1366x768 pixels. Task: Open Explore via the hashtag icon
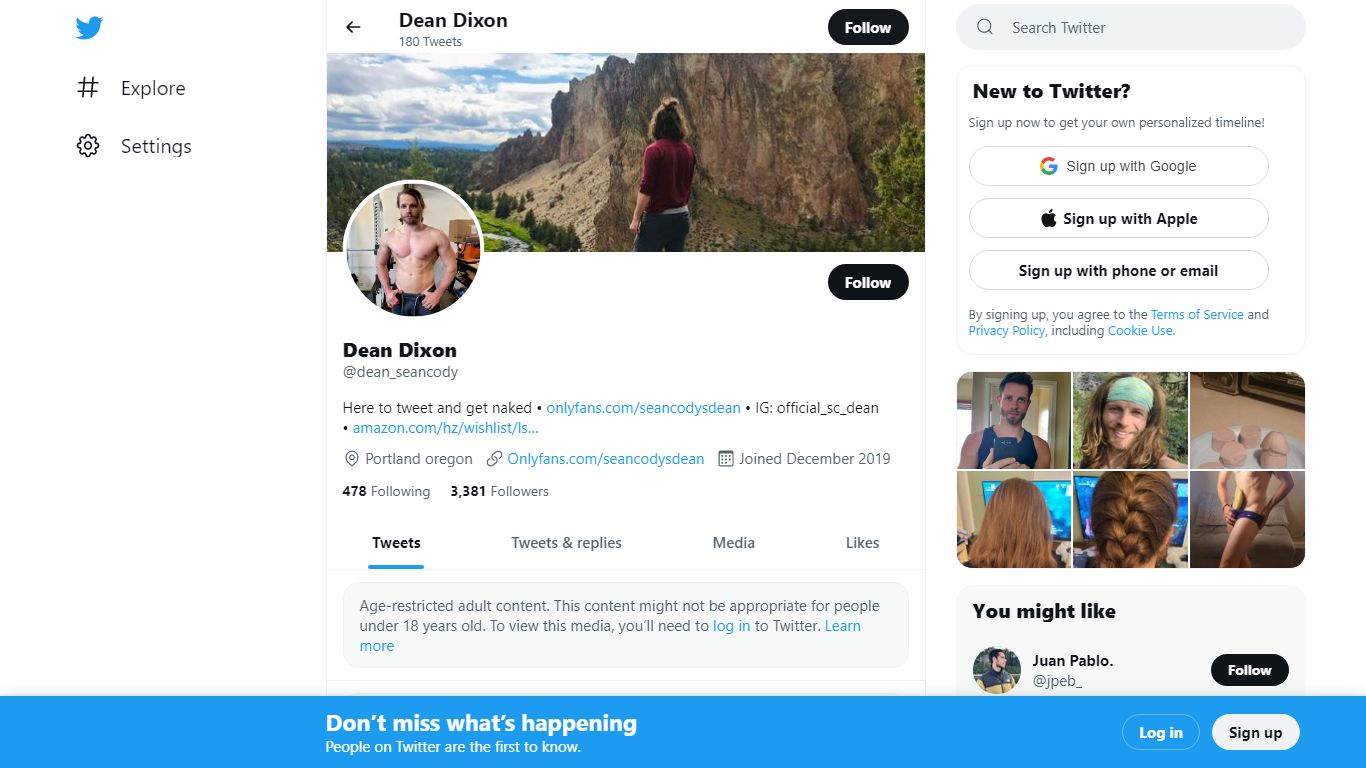point(88,88)
